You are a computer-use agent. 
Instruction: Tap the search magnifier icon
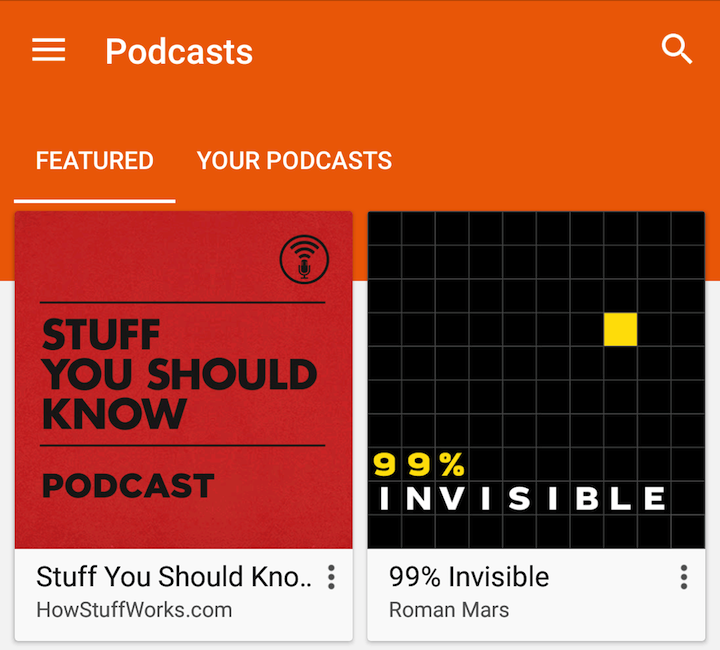tap(676, 49)
